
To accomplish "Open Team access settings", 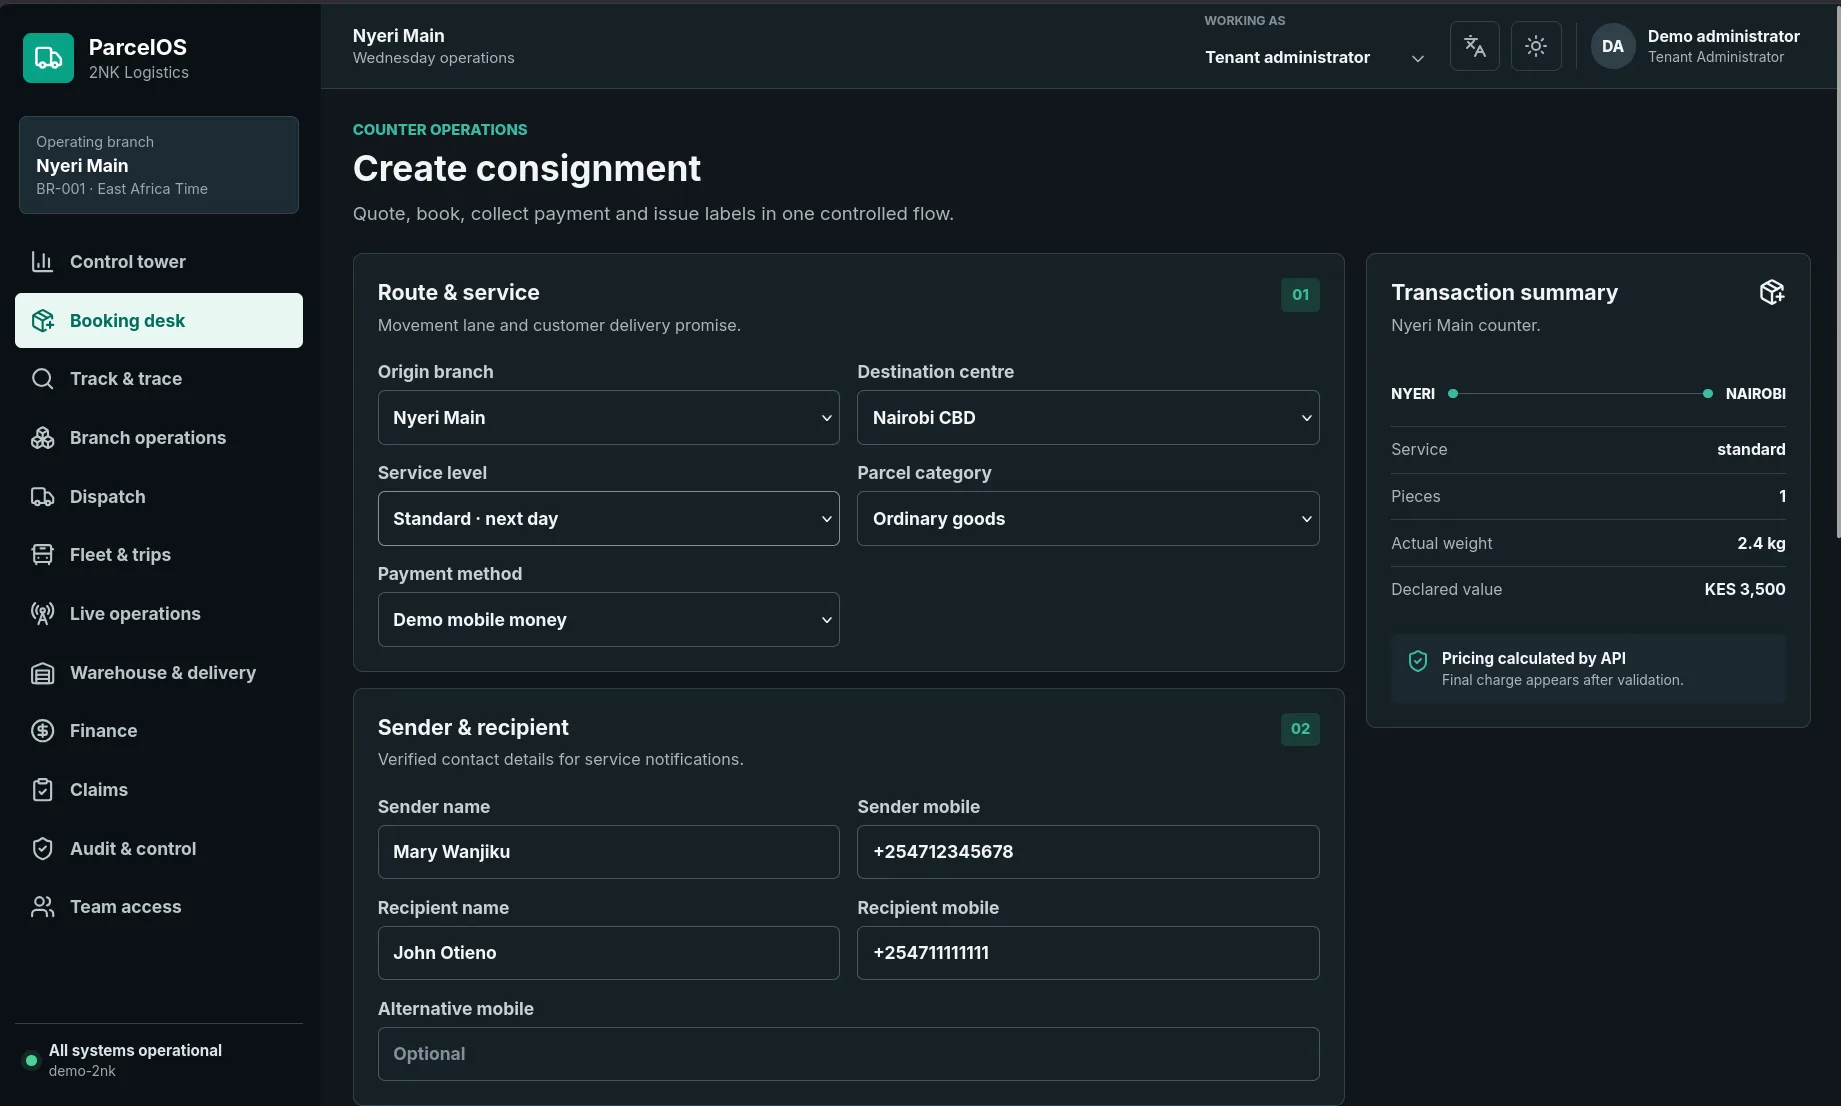I will [x=159, y=907].
